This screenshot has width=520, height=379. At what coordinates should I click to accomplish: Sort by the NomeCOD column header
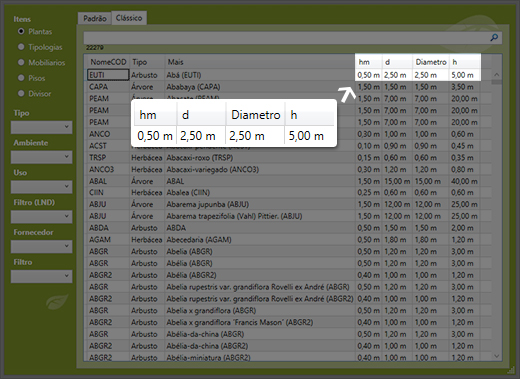[x=108, y=62]
